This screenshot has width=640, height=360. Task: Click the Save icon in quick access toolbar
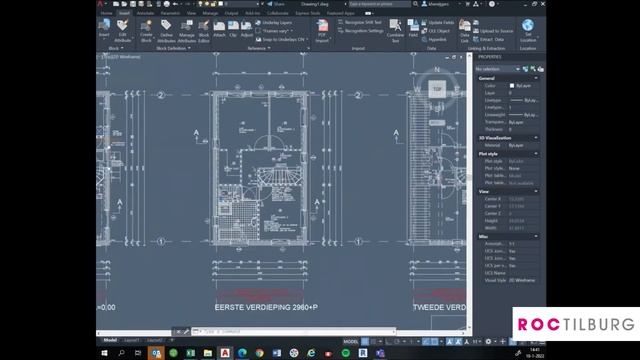pos(133,4)
